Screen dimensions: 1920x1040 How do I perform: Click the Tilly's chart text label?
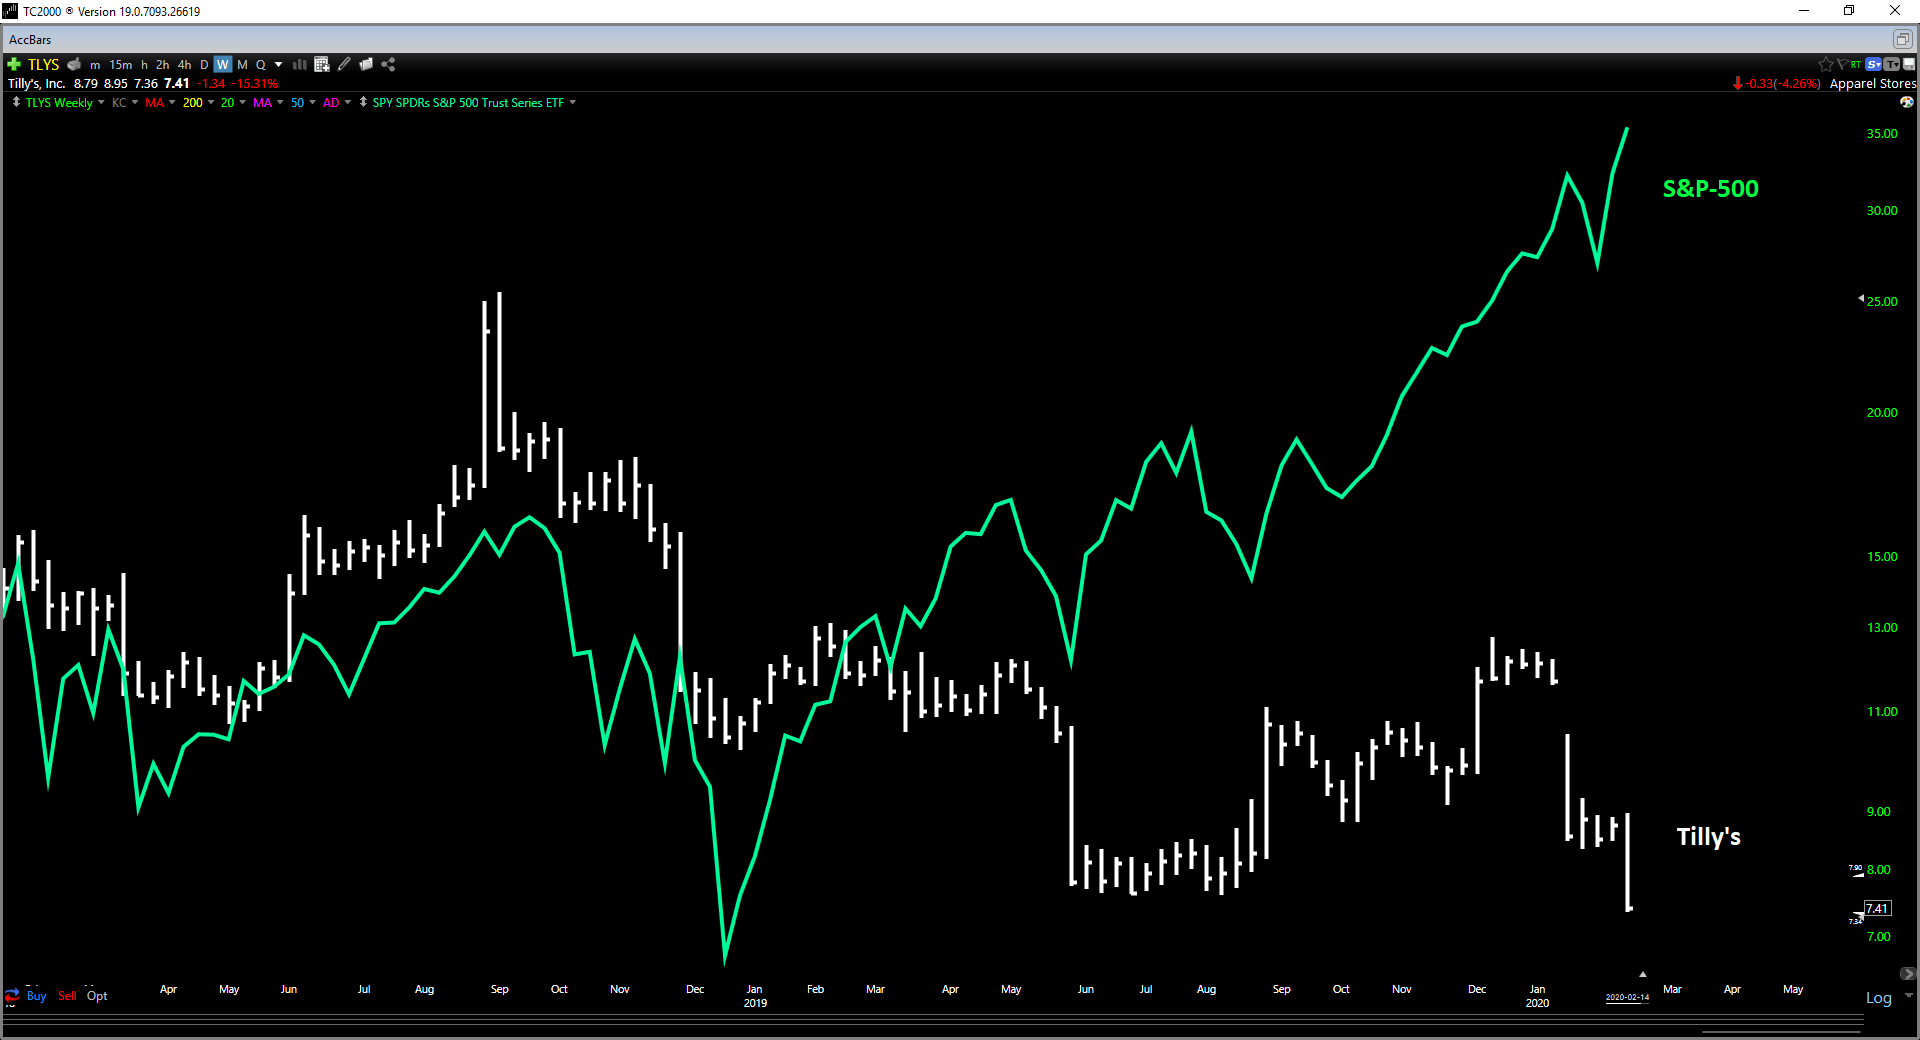coord(1708,836)
